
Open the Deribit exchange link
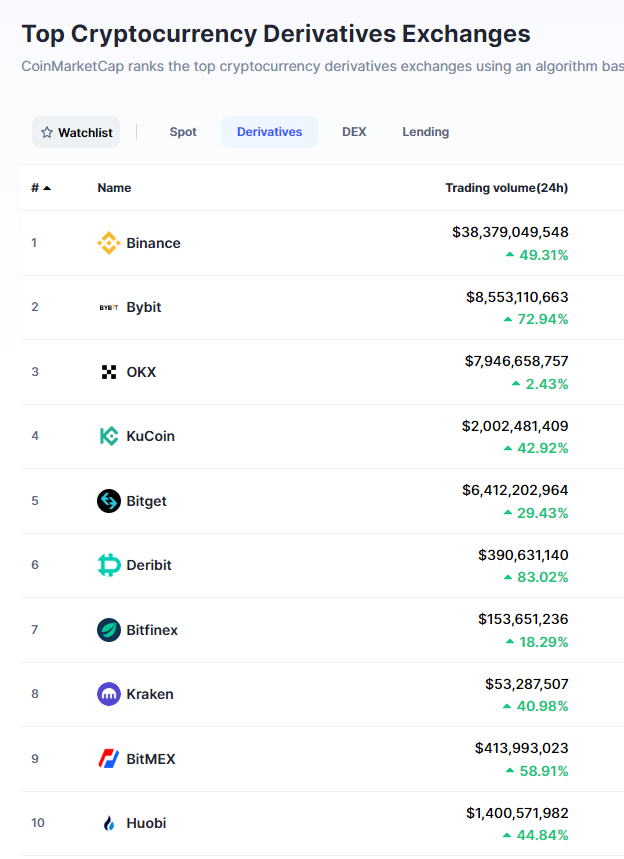(x=149, y=565)
